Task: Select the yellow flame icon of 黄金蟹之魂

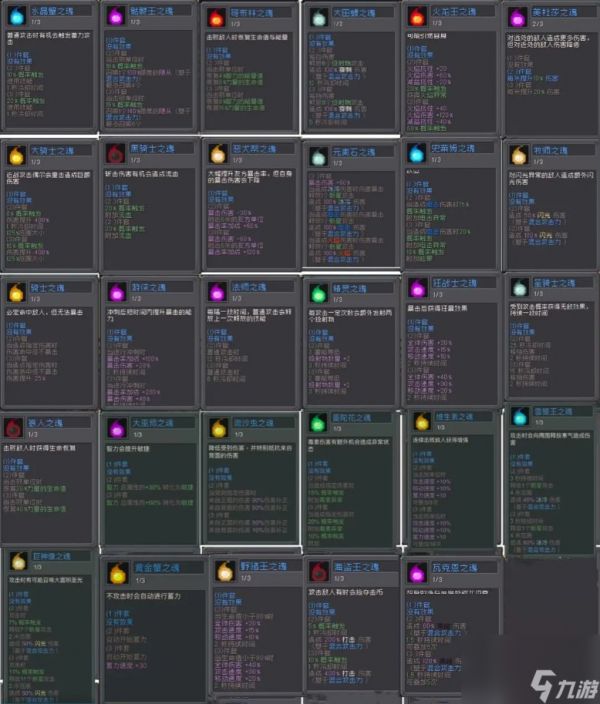Action: point(118,573)
